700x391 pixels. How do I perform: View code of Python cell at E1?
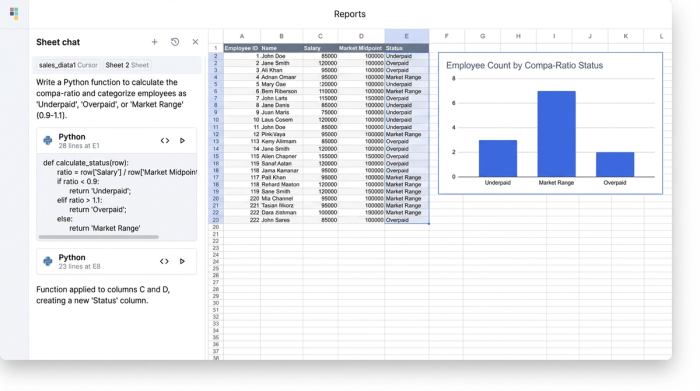coord(165,141)
